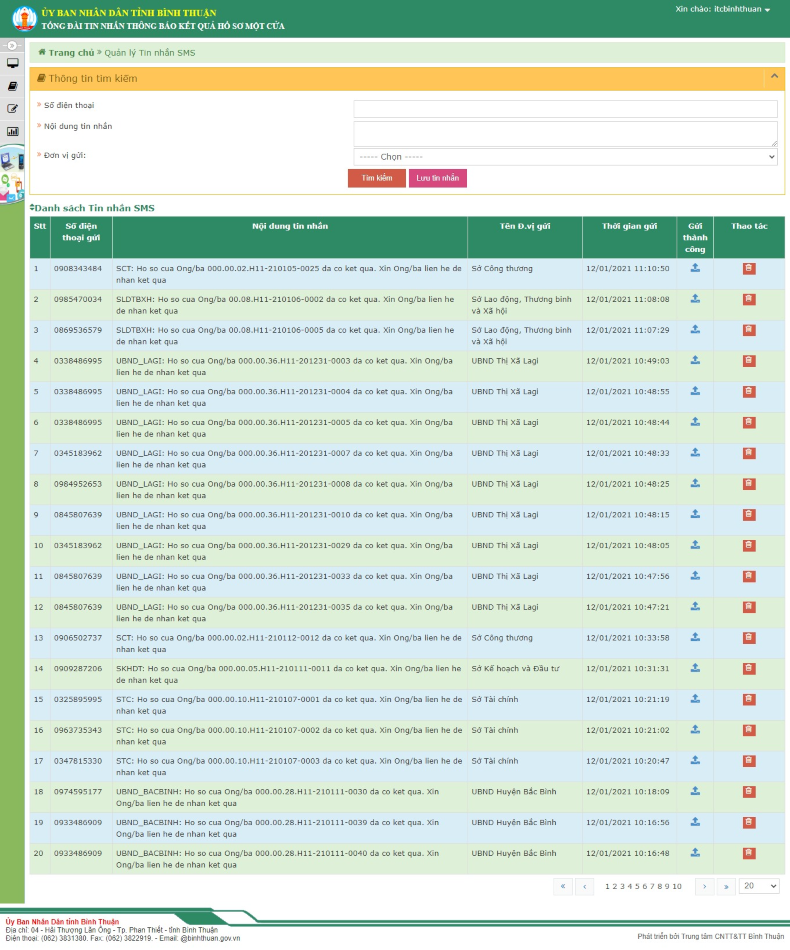Open the Đơn vị gửi dropdown

(x=565, y=157)
